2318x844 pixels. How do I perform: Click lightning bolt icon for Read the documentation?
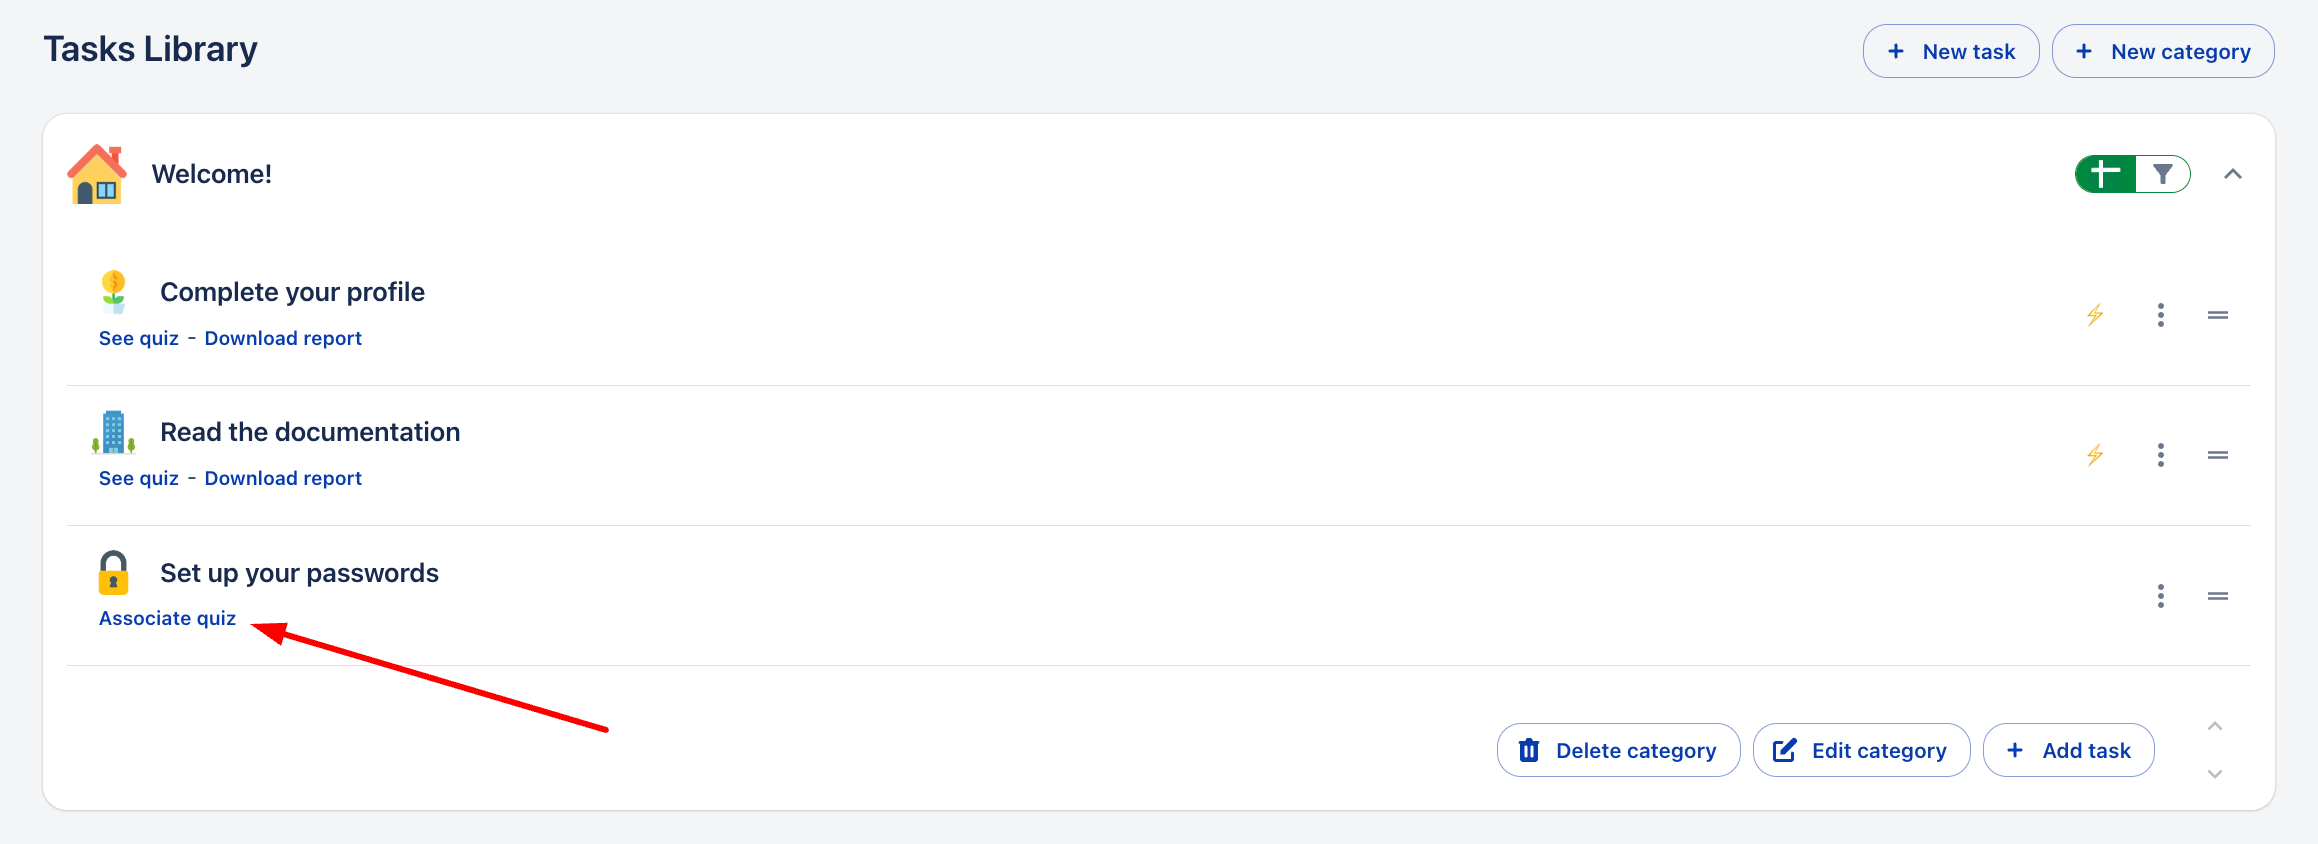(x=2095, y=455)
